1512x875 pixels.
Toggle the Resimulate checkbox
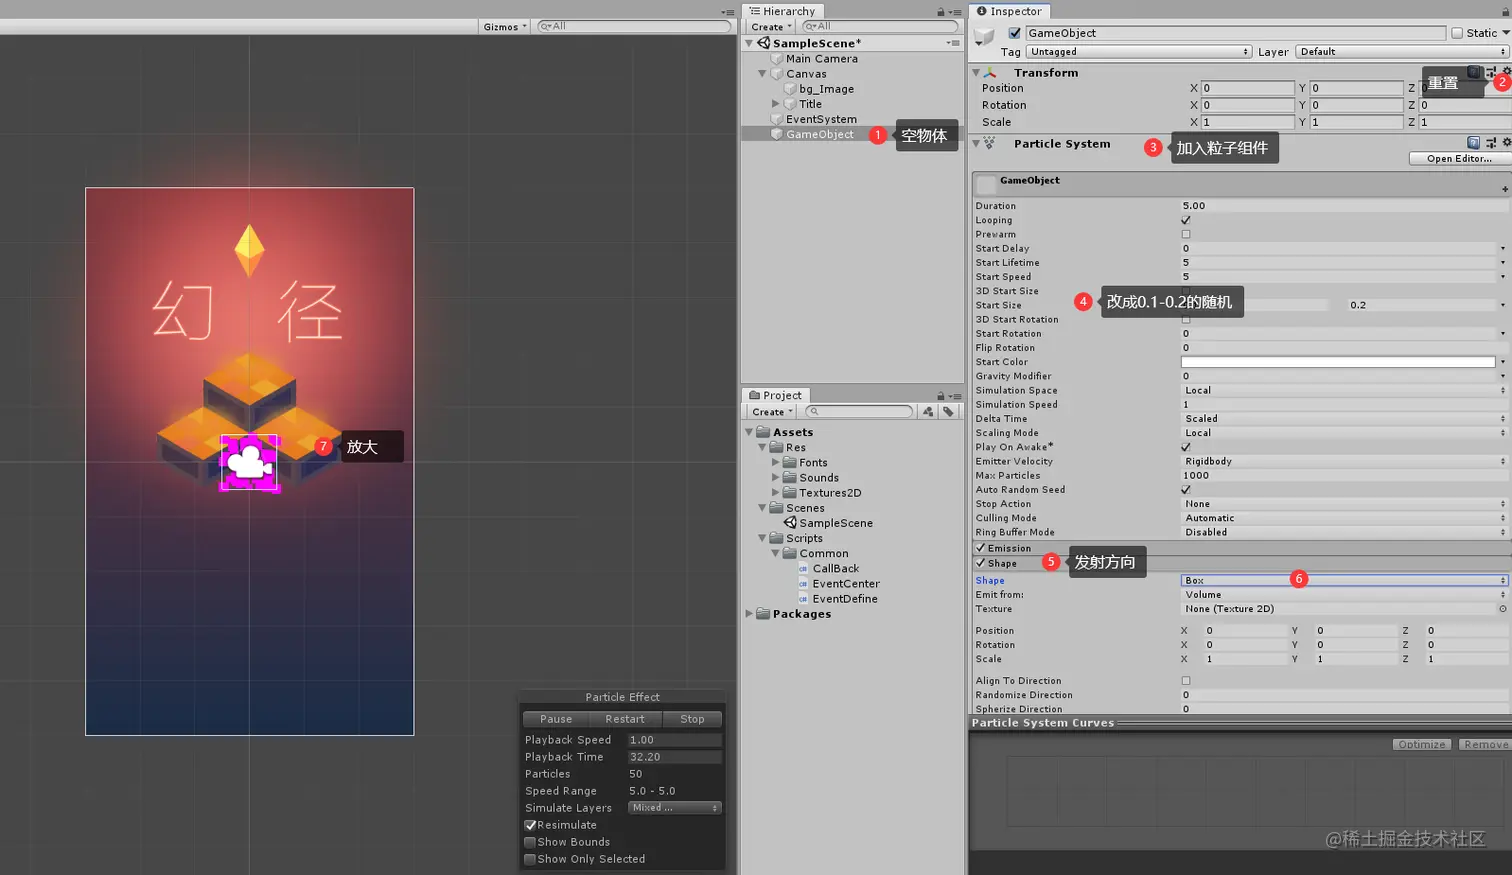tap(531, 825)
